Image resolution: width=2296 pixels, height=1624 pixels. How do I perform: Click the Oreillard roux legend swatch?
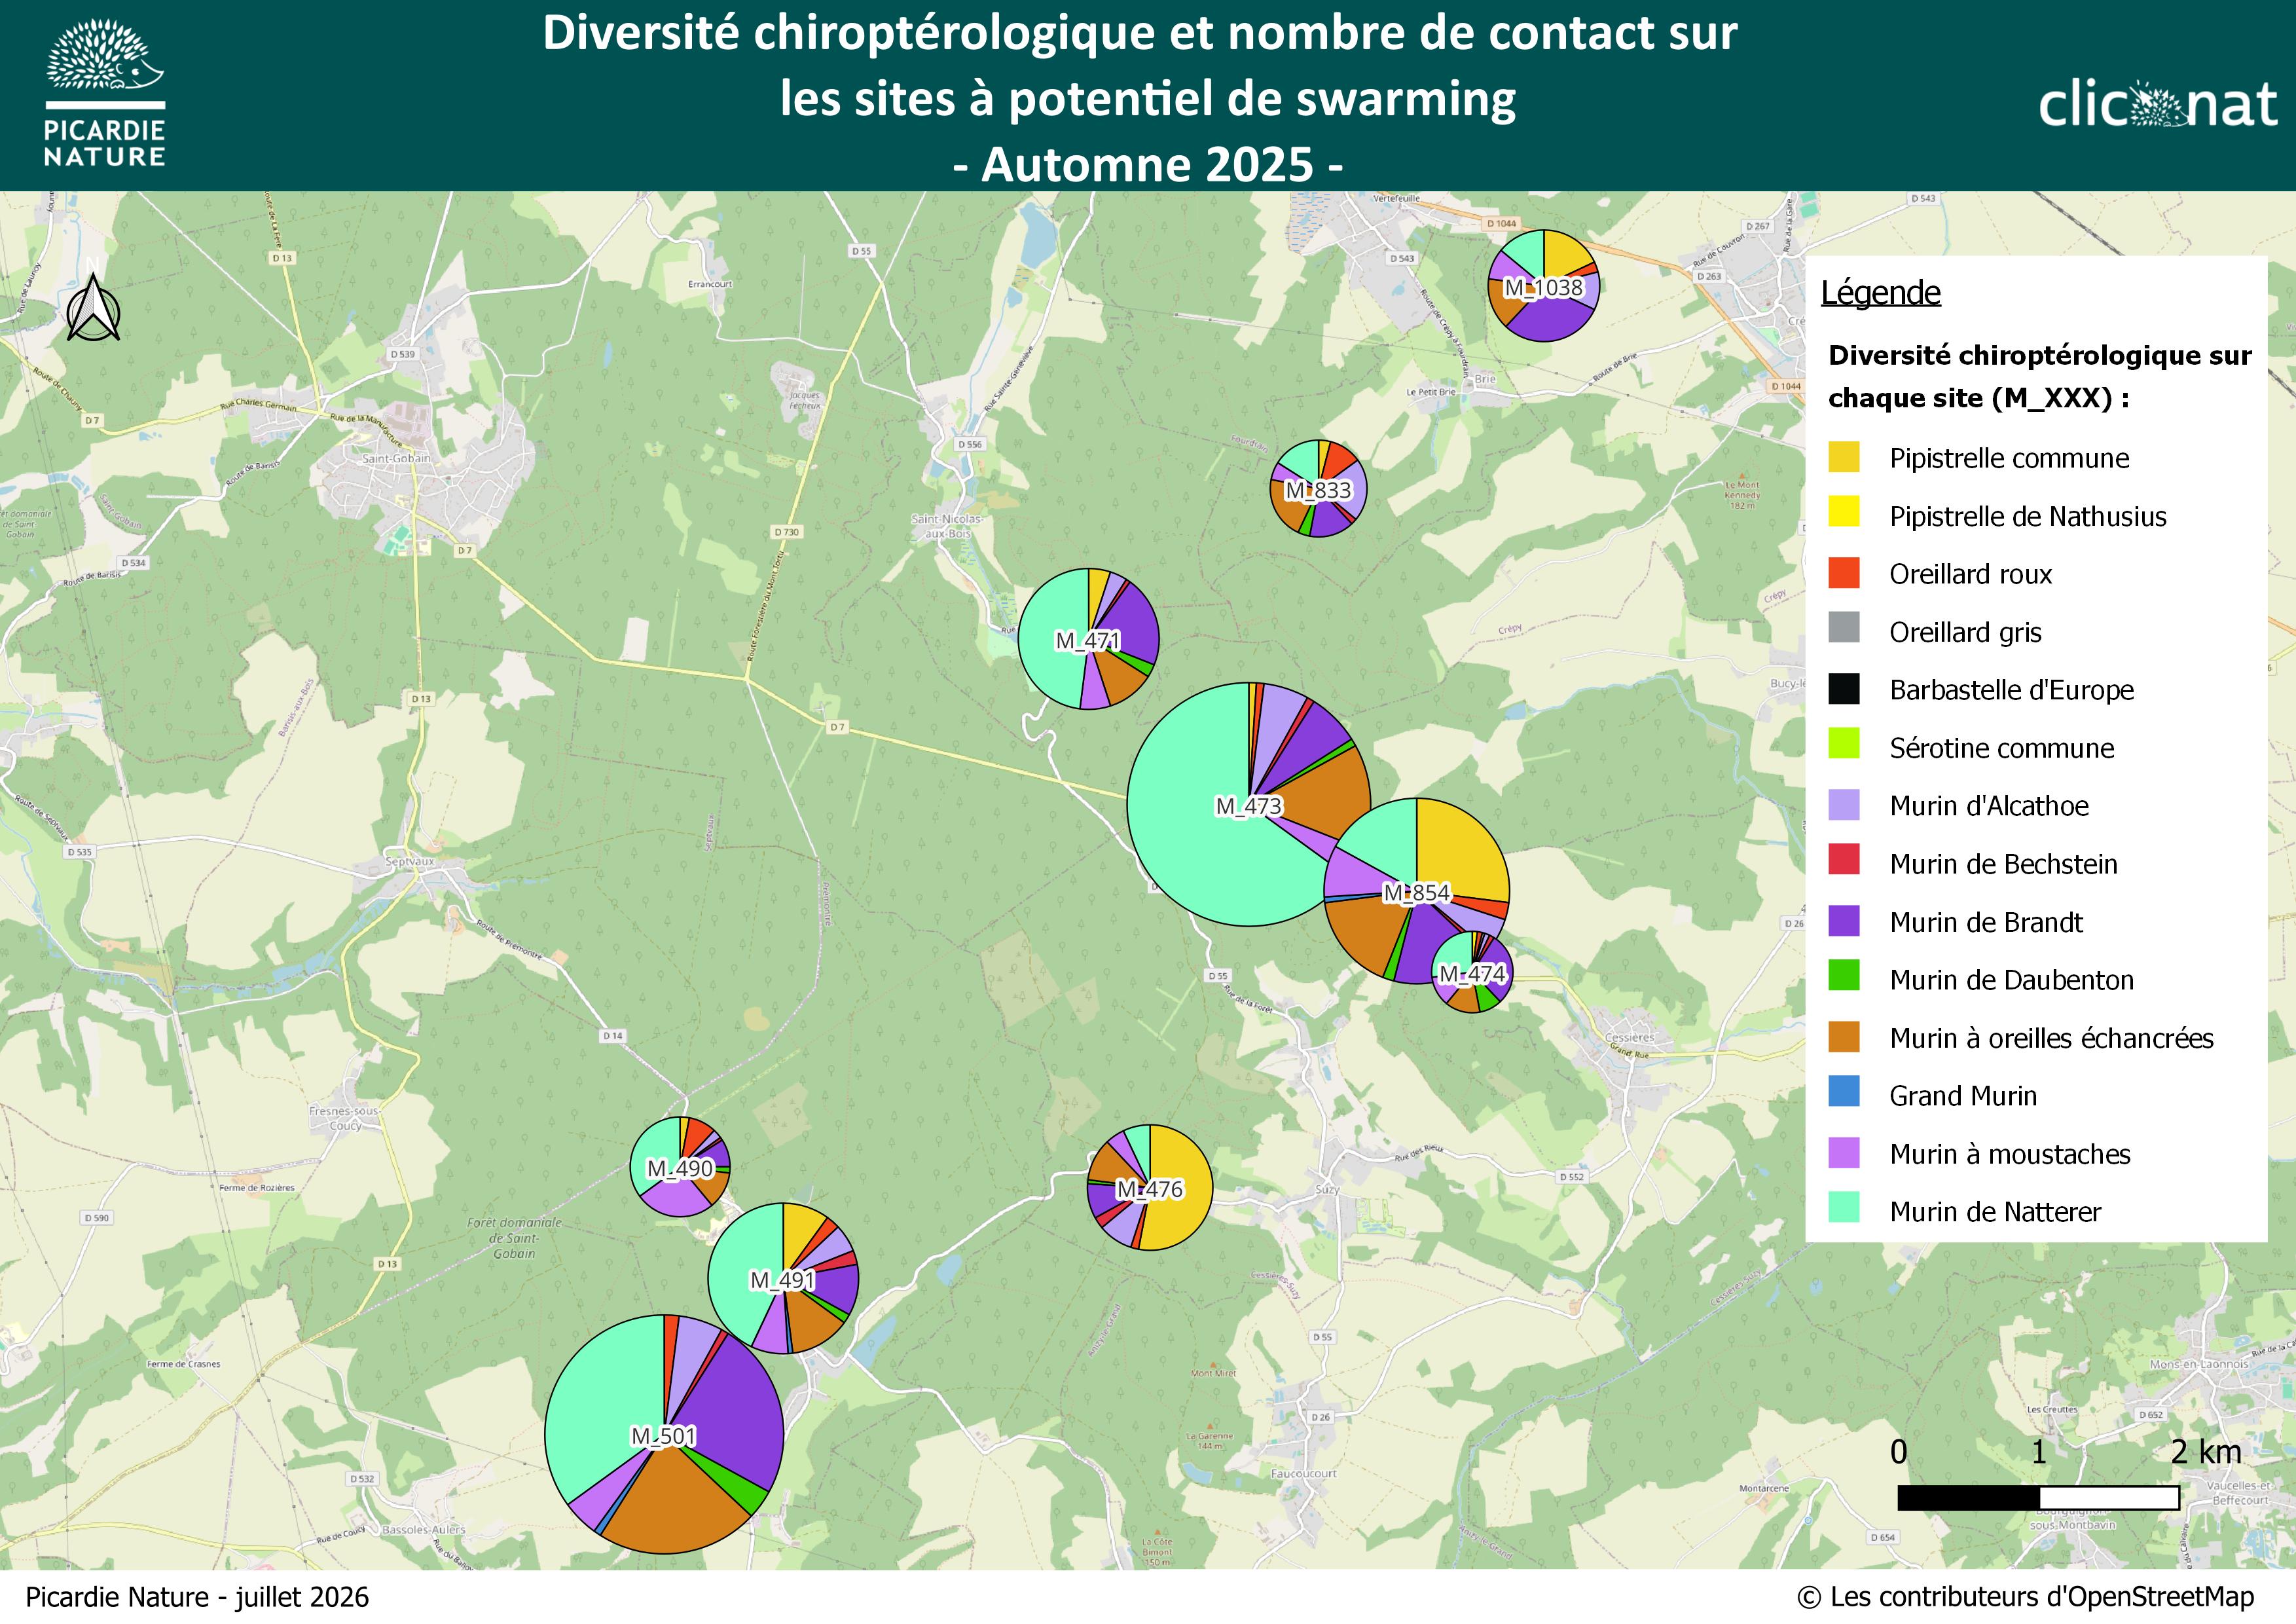coord(1844,573)
